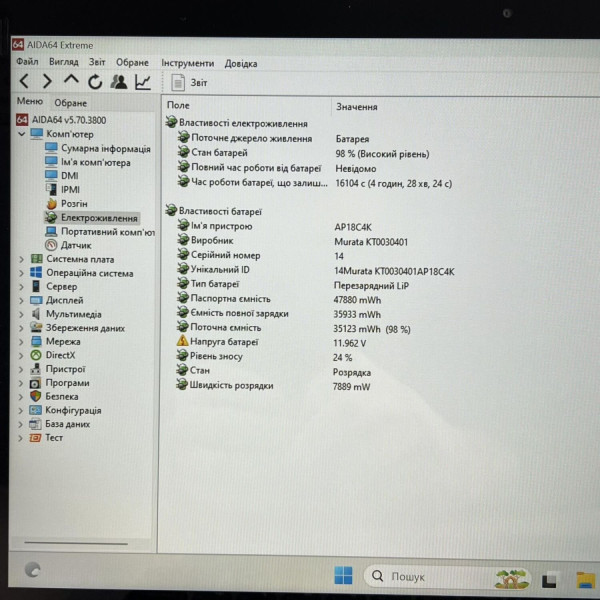Select Властивості батареї group row
Image resolution: width=600 pixels, height=600 pixels.
click(x=214, y=211)
